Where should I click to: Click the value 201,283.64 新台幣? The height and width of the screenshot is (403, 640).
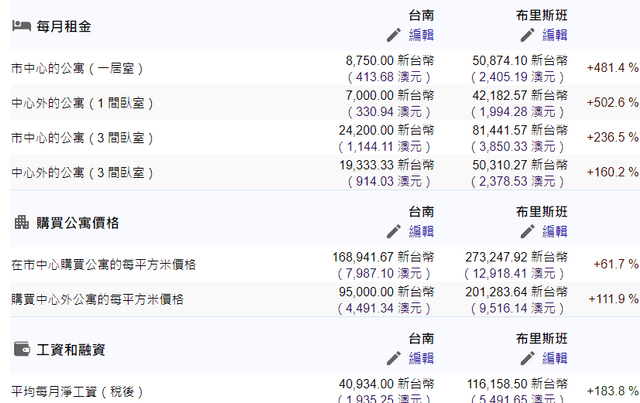(x=516, y=292)
